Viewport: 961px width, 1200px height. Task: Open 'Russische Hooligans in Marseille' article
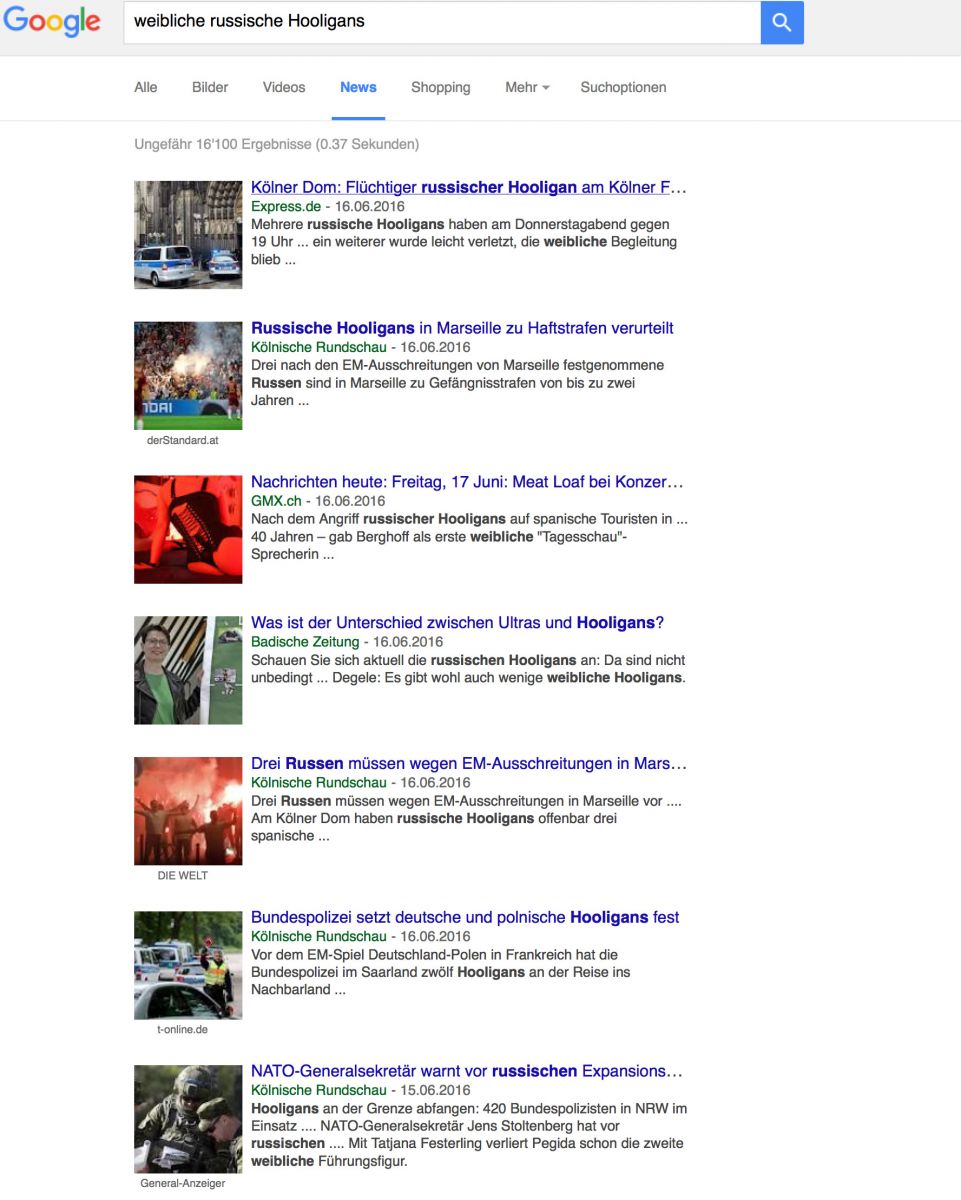click(x=462, y=328)
